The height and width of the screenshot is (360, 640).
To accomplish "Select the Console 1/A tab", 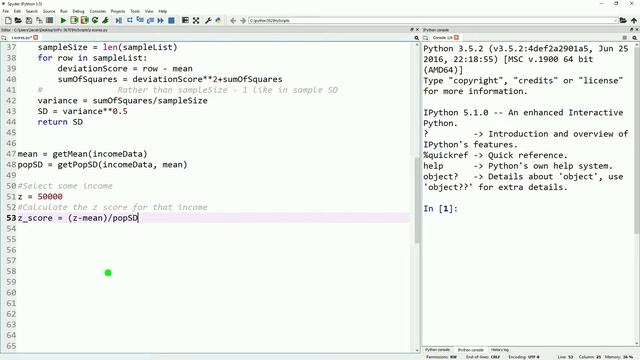I will [x=442, y=38].
